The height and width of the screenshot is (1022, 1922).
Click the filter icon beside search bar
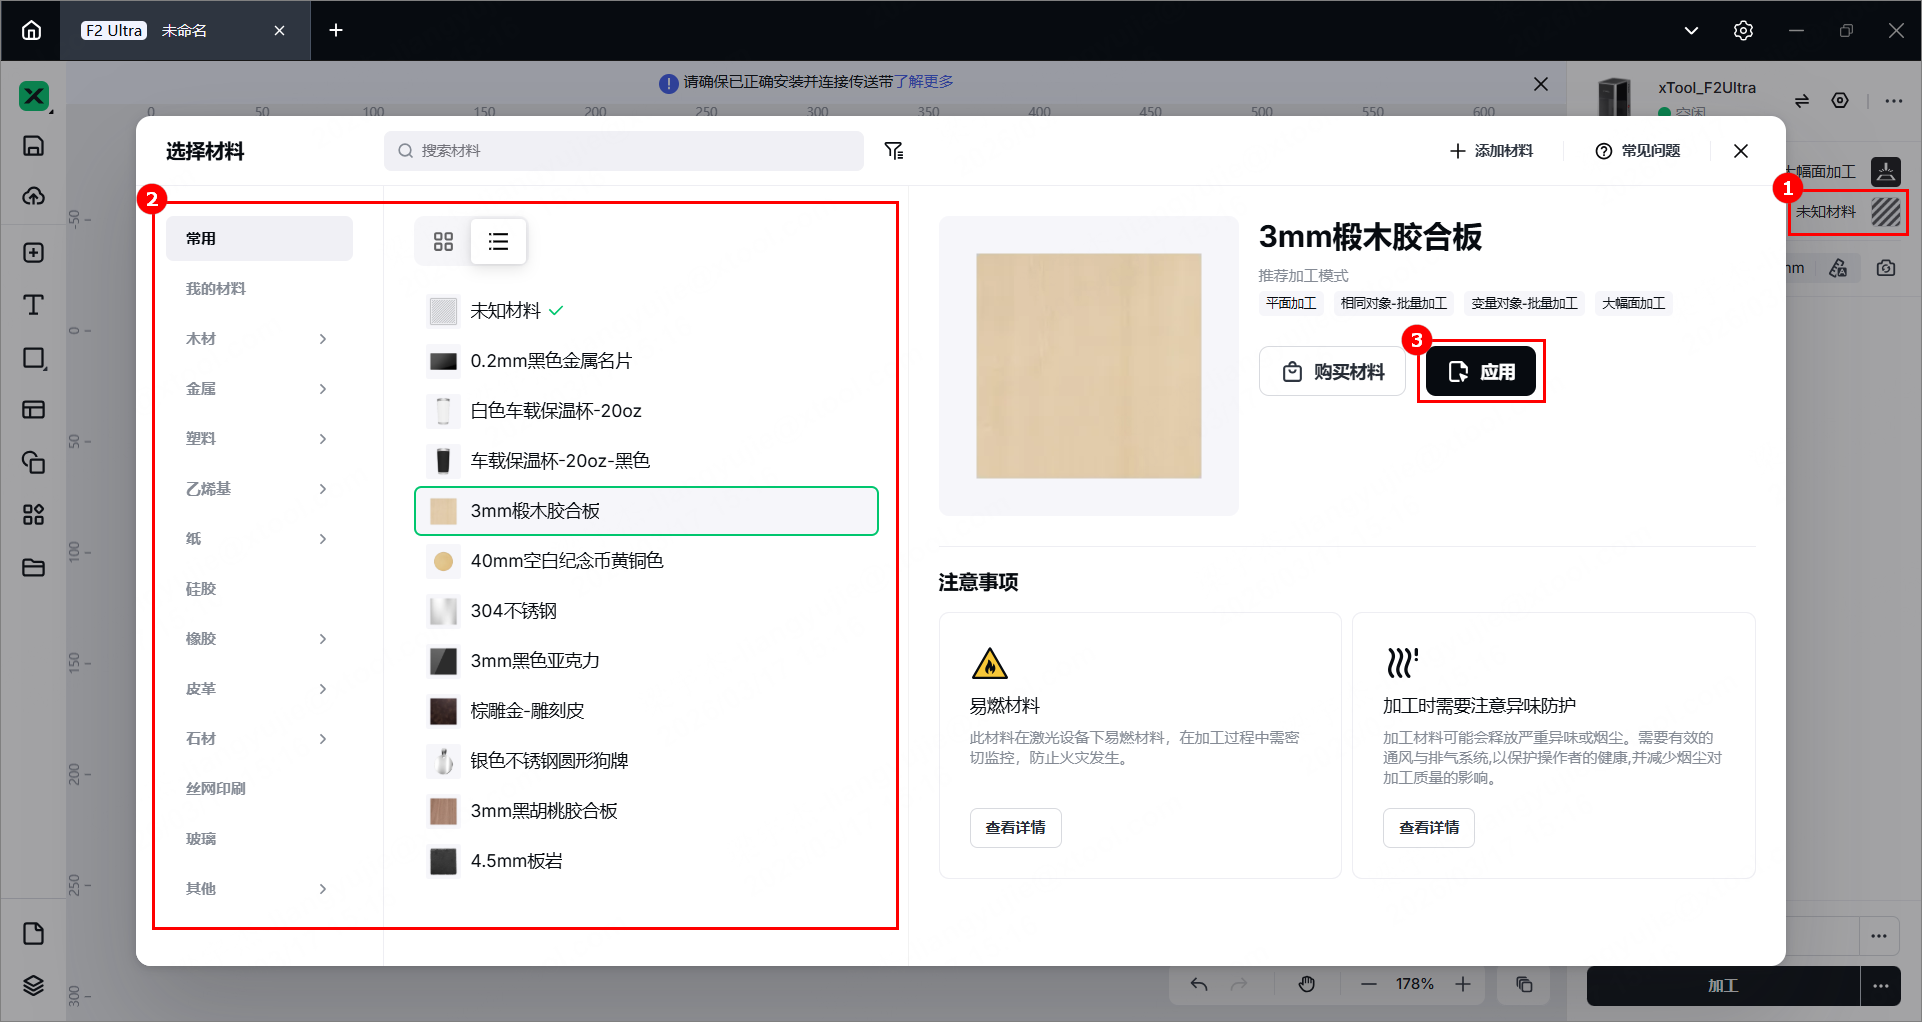point(894,151)
